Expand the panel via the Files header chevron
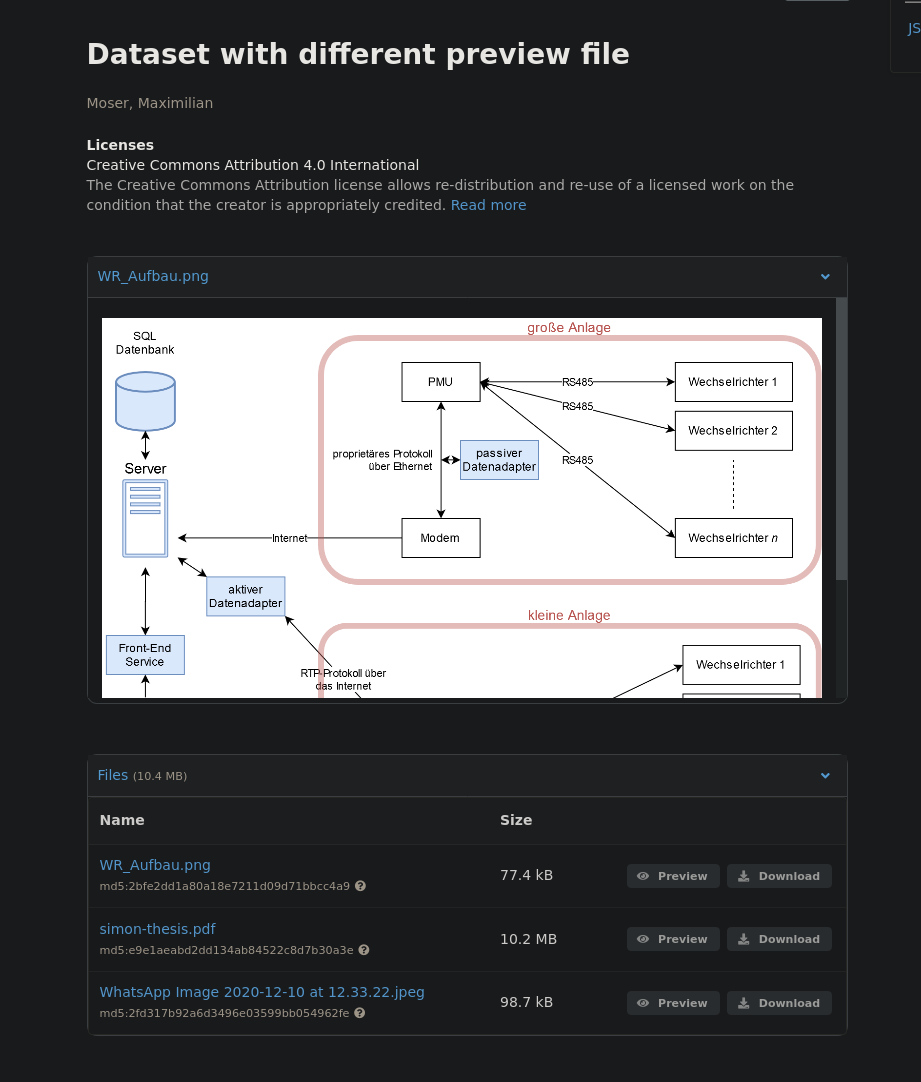Screen dimensions: 921x1082 825,775
